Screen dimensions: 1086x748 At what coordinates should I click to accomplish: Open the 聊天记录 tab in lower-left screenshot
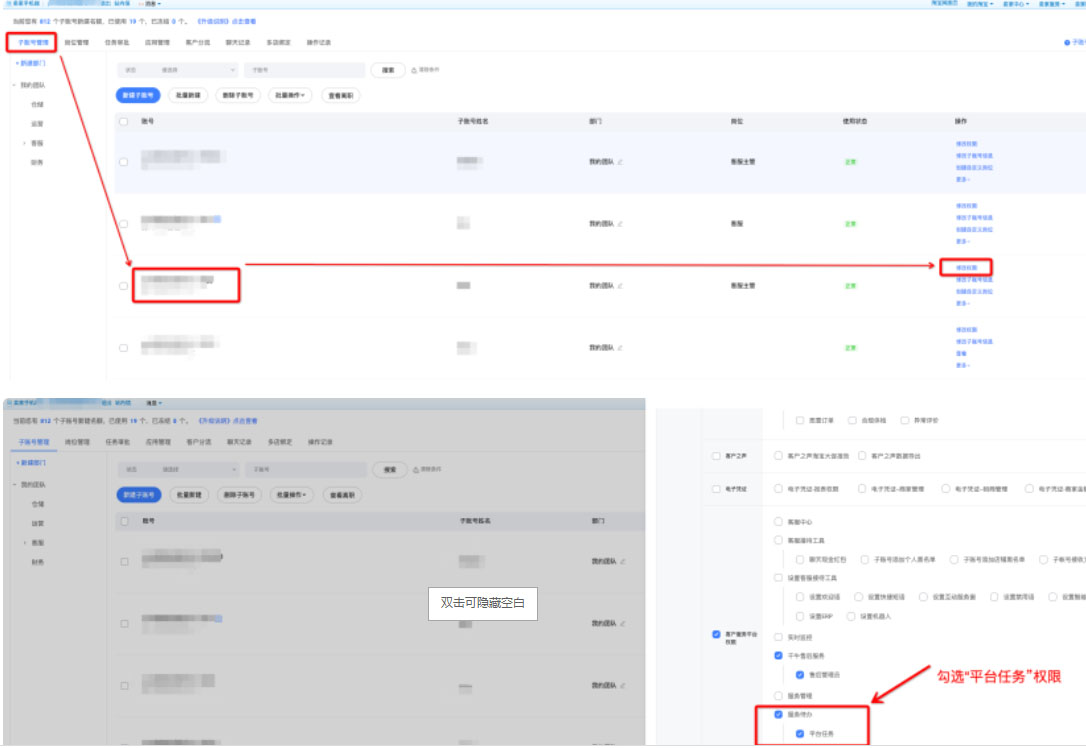point(239,441)
